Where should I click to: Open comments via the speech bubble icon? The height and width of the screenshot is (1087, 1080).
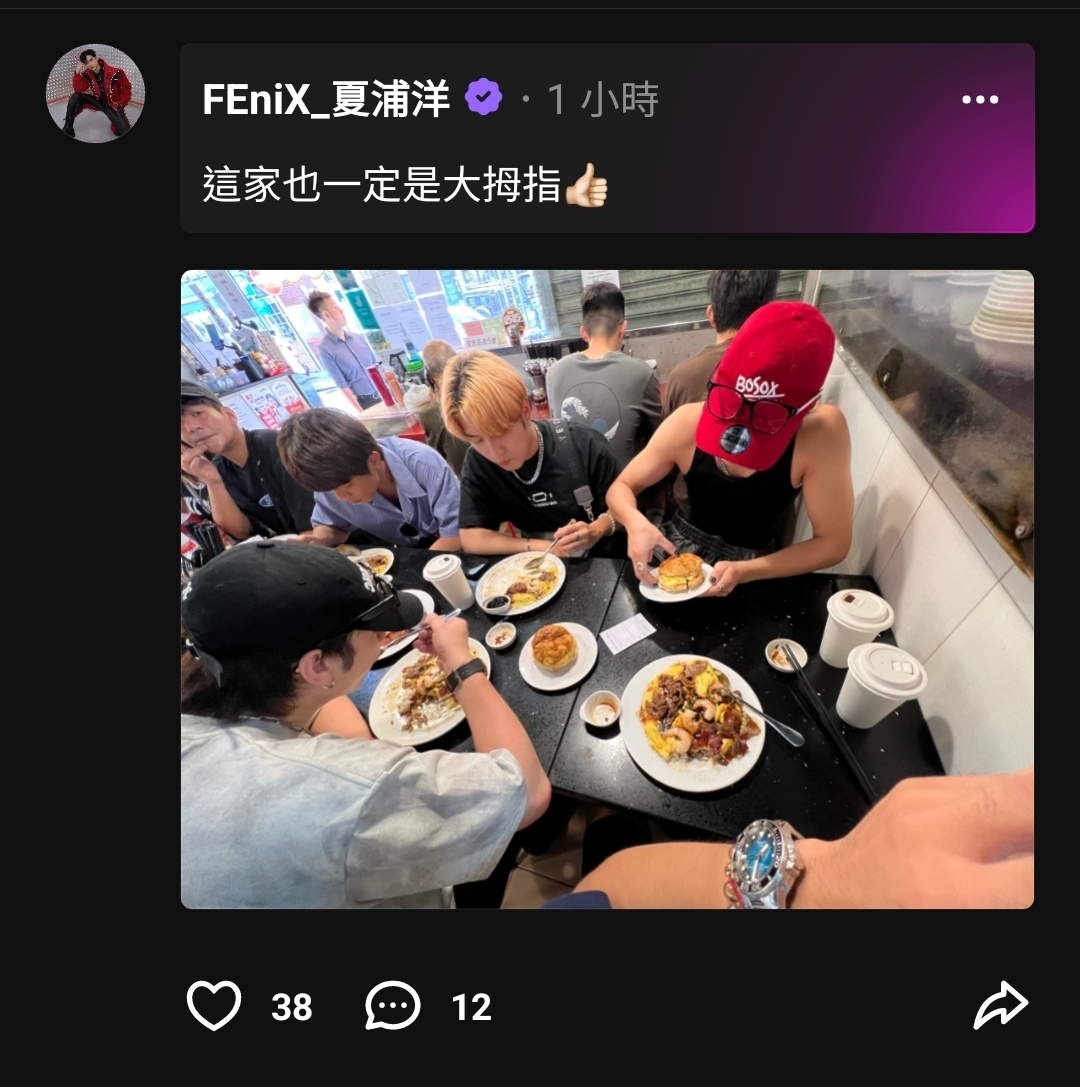tap(392, 1005)
